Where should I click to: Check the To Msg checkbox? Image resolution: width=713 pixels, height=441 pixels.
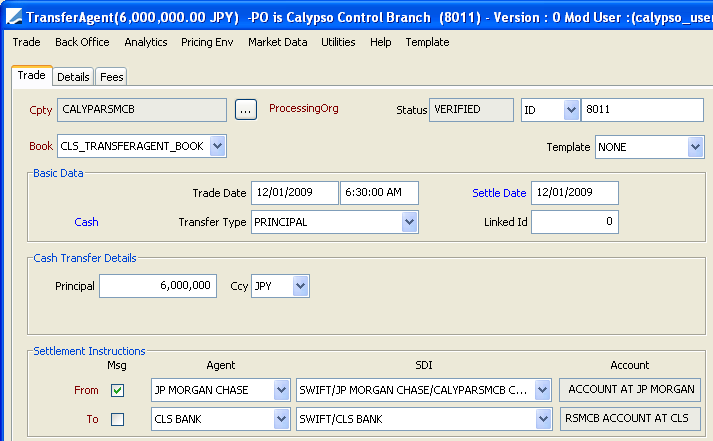click(x=117, y=419)
